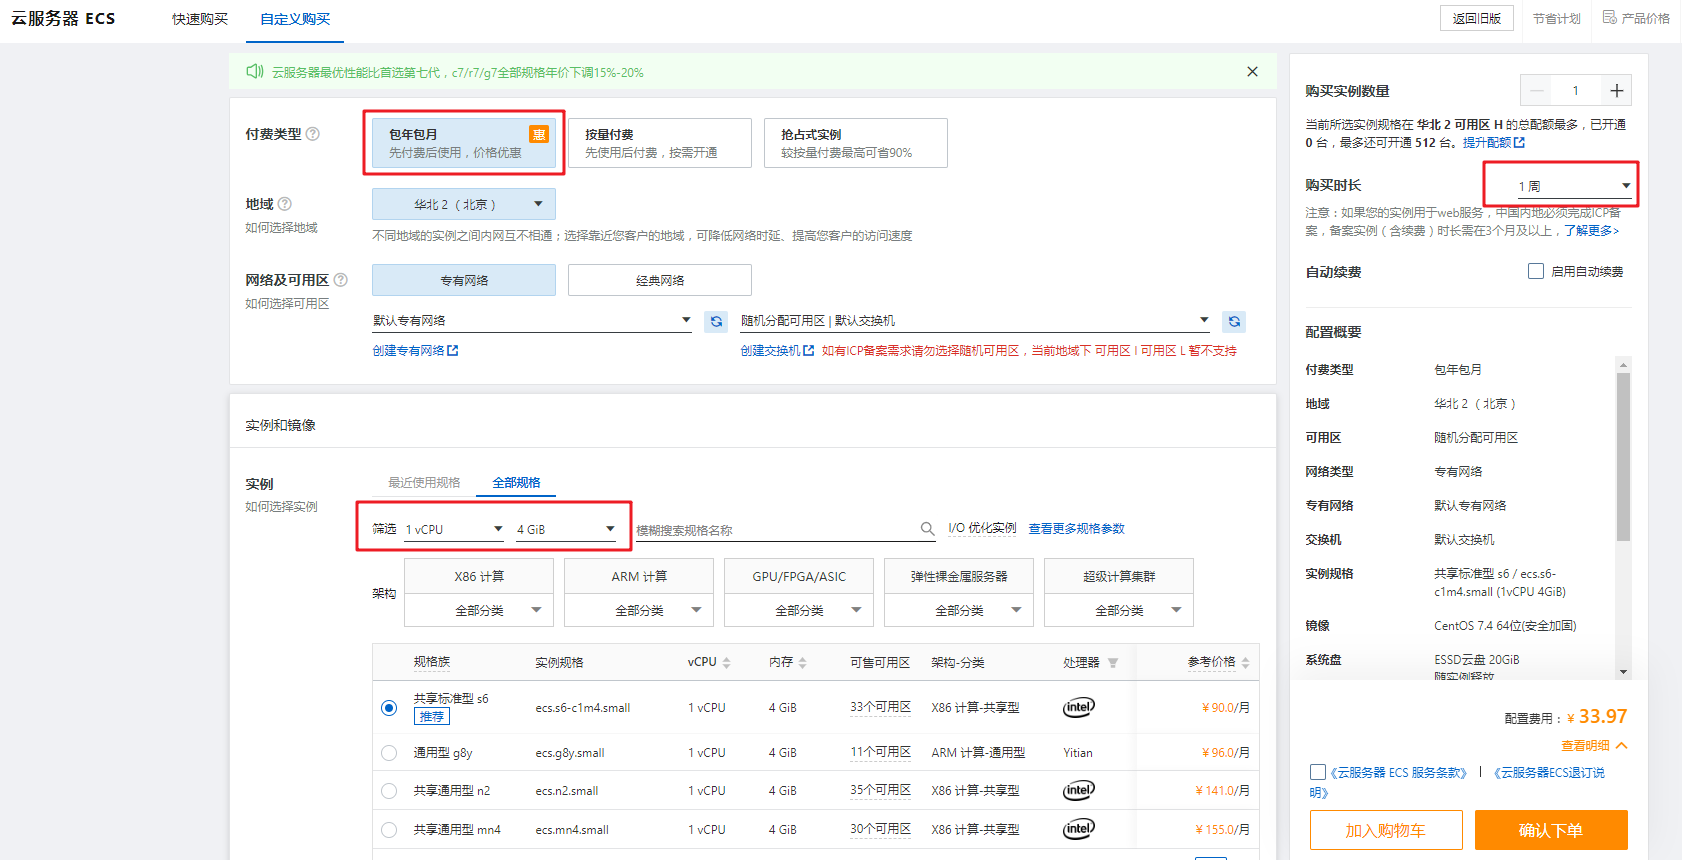Select GPU/FPGA/ASIC architecture tab

(x=799, y=576)
